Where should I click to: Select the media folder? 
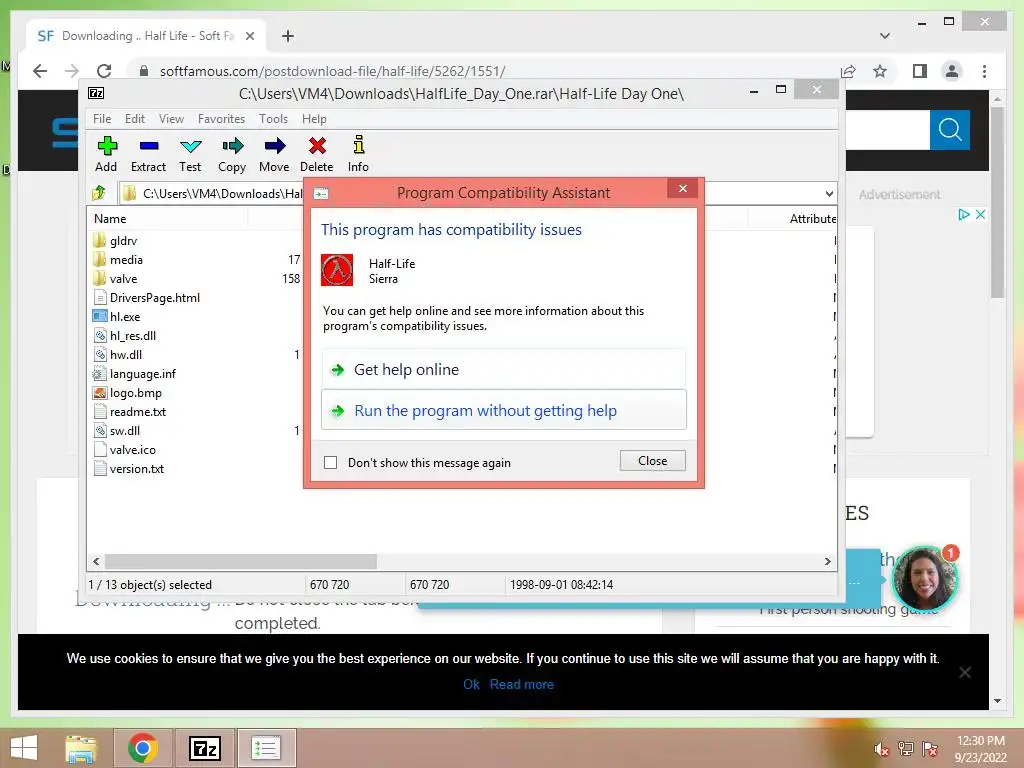tap(126, 260)
